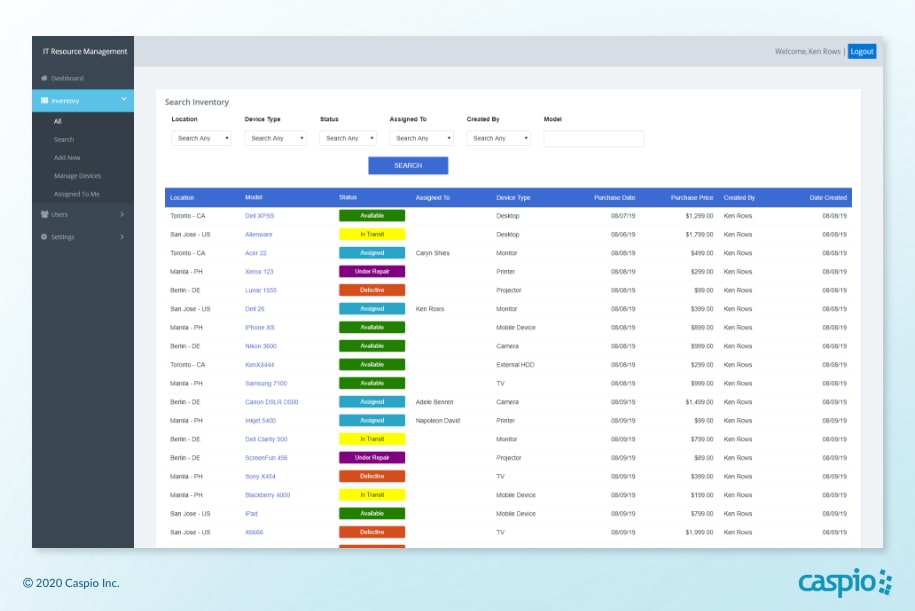This screenshot has height=611, width=915.
Task: Click the Model text input field
Action: [593, 139]
